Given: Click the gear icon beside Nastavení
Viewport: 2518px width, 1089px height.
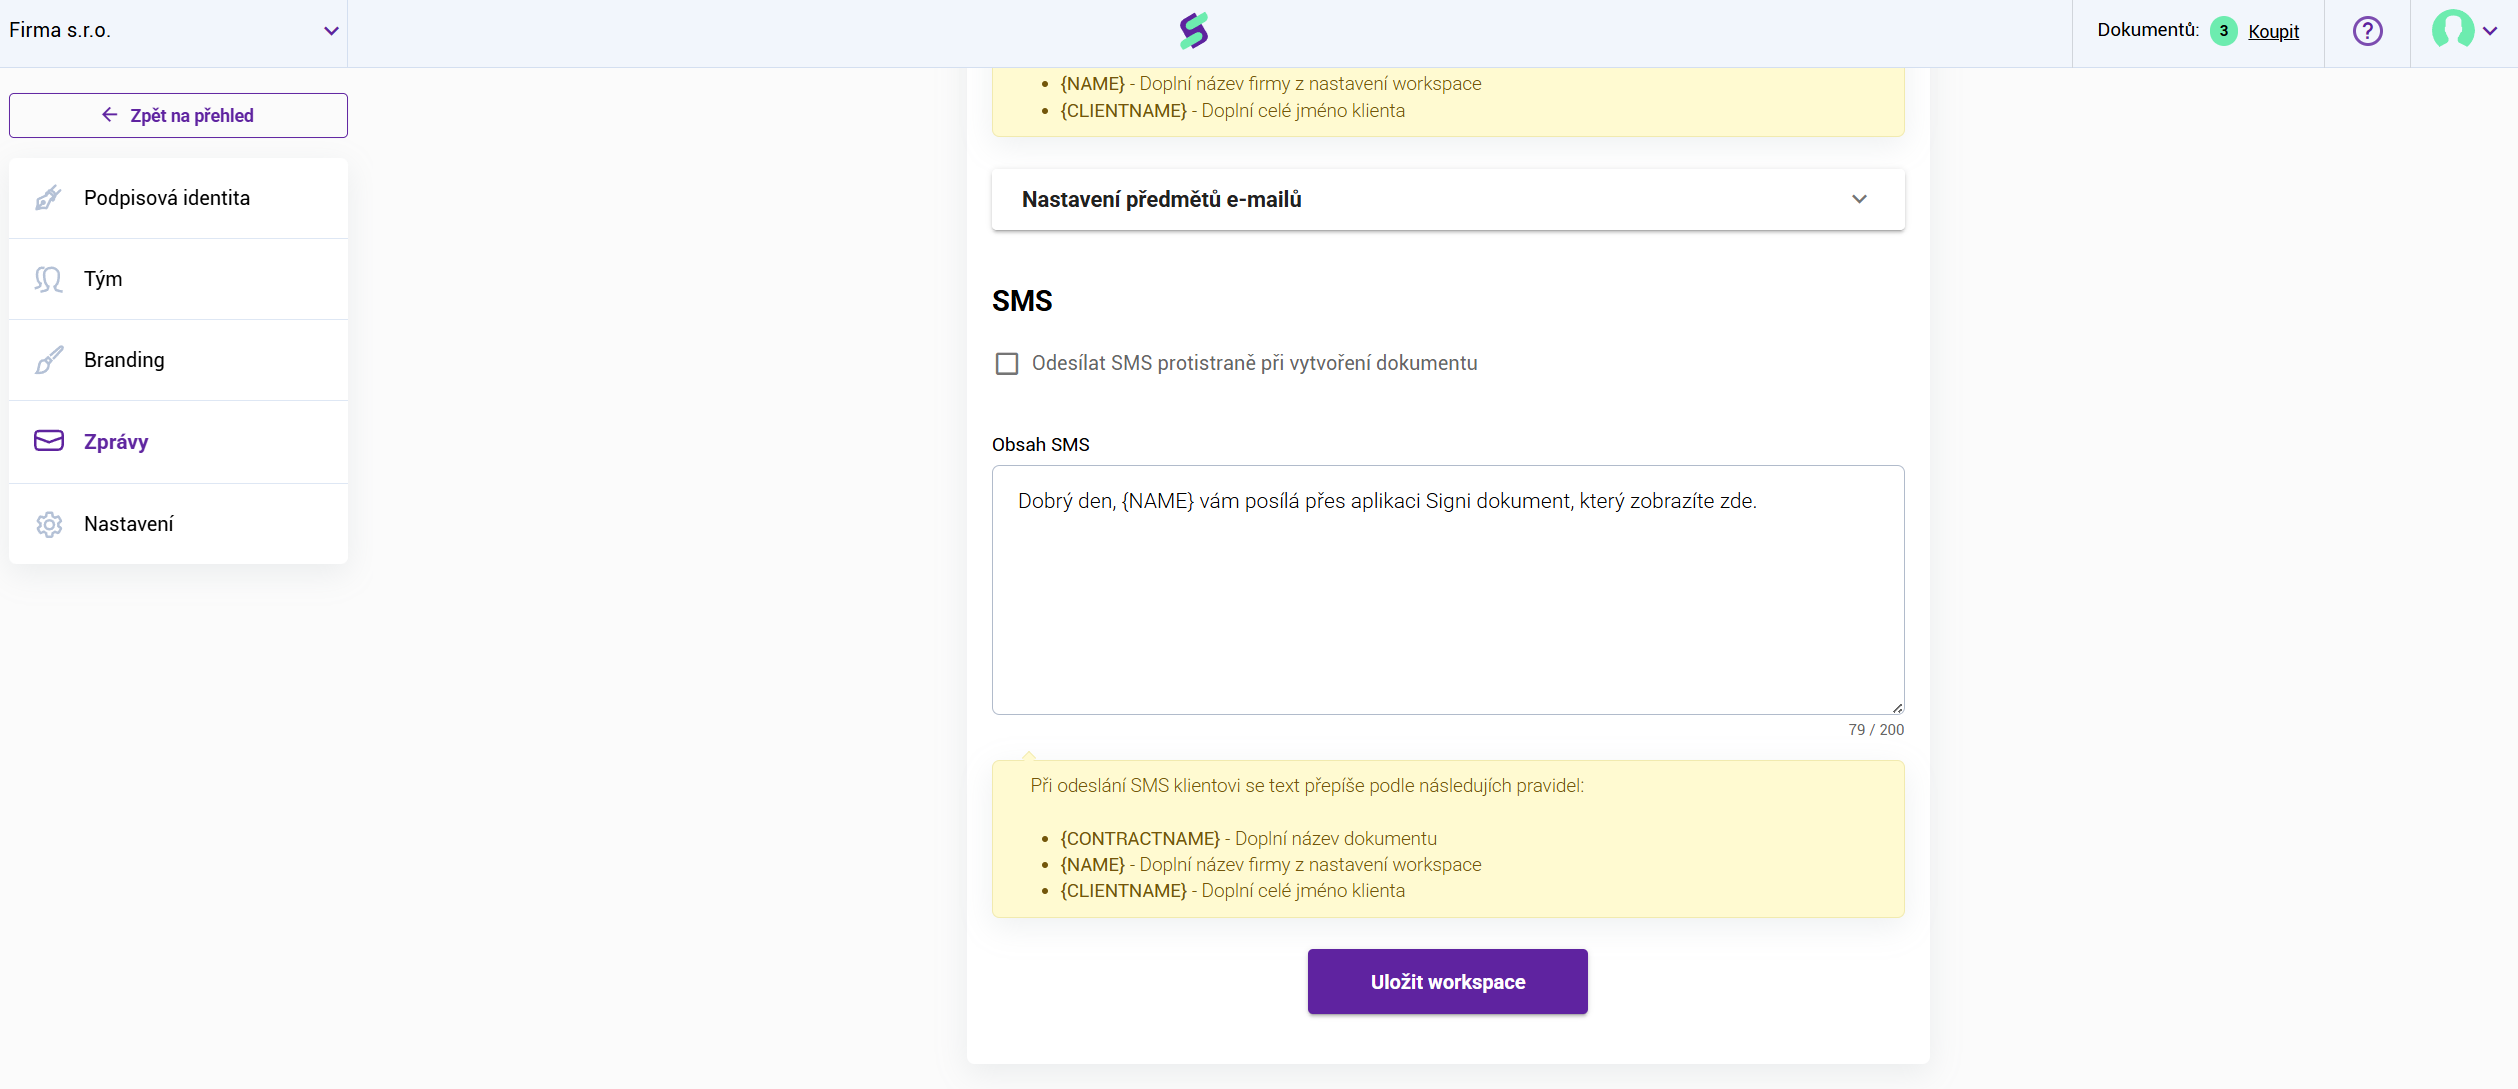Looking at the screenshot, I should pos(48,524).
